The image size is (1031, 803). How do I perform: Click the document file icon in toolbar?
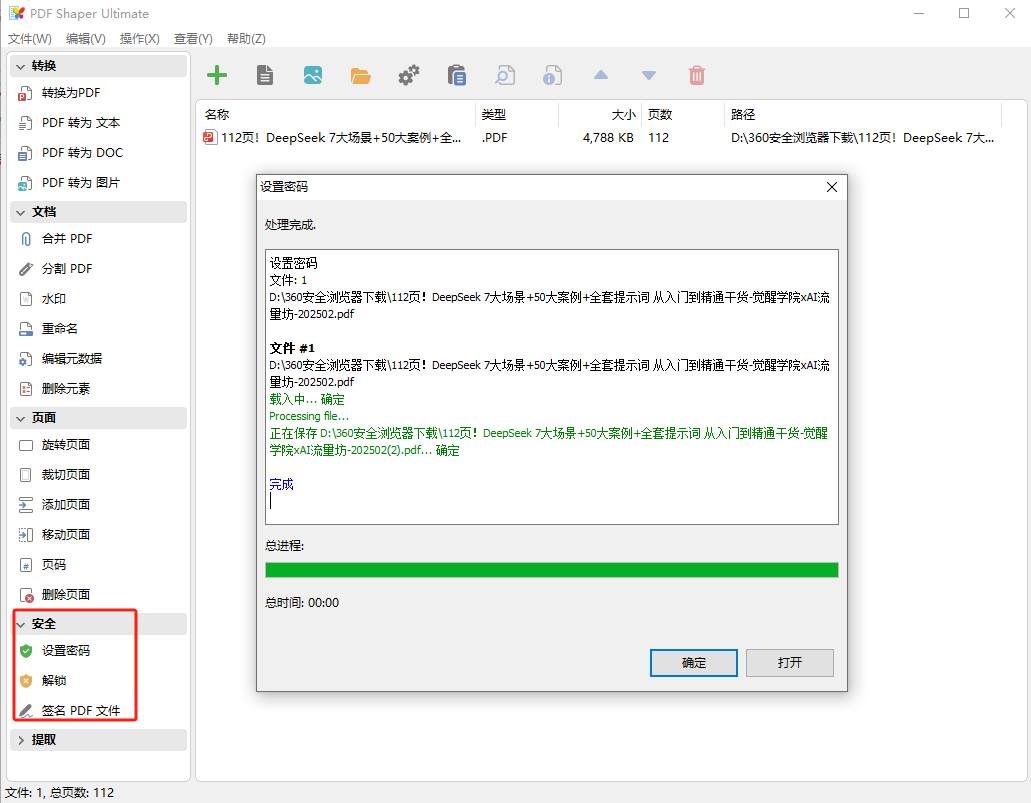tap(265, 76)
